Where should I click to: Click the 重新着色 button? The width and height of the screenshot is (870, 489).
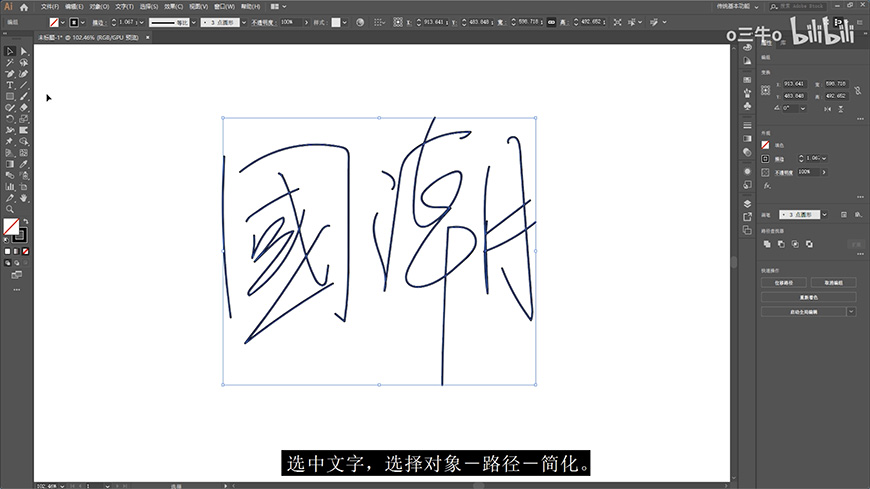click(809, 297)
